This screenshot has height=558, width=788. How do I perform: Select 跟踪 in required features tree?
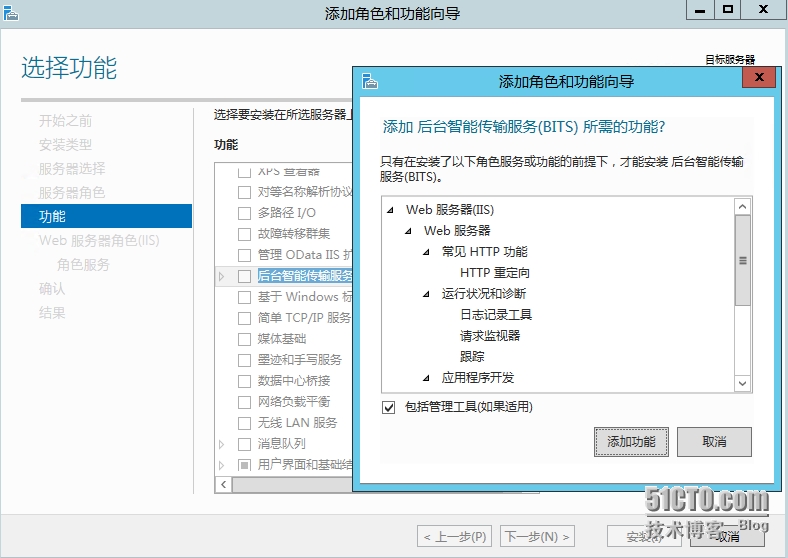(x=472, y=357)
